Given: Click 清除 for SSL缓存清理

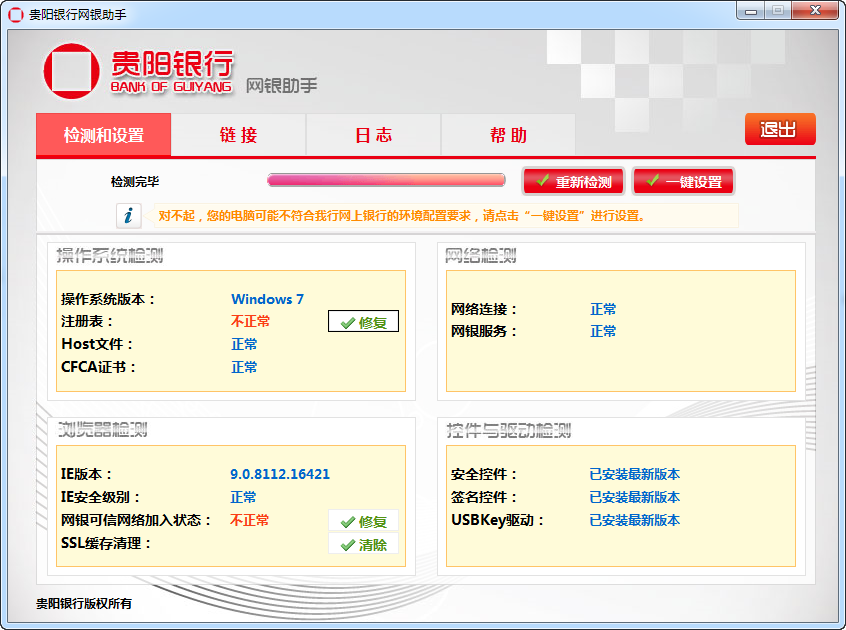Looking at the screenshot, I should [x=364, y=544].
